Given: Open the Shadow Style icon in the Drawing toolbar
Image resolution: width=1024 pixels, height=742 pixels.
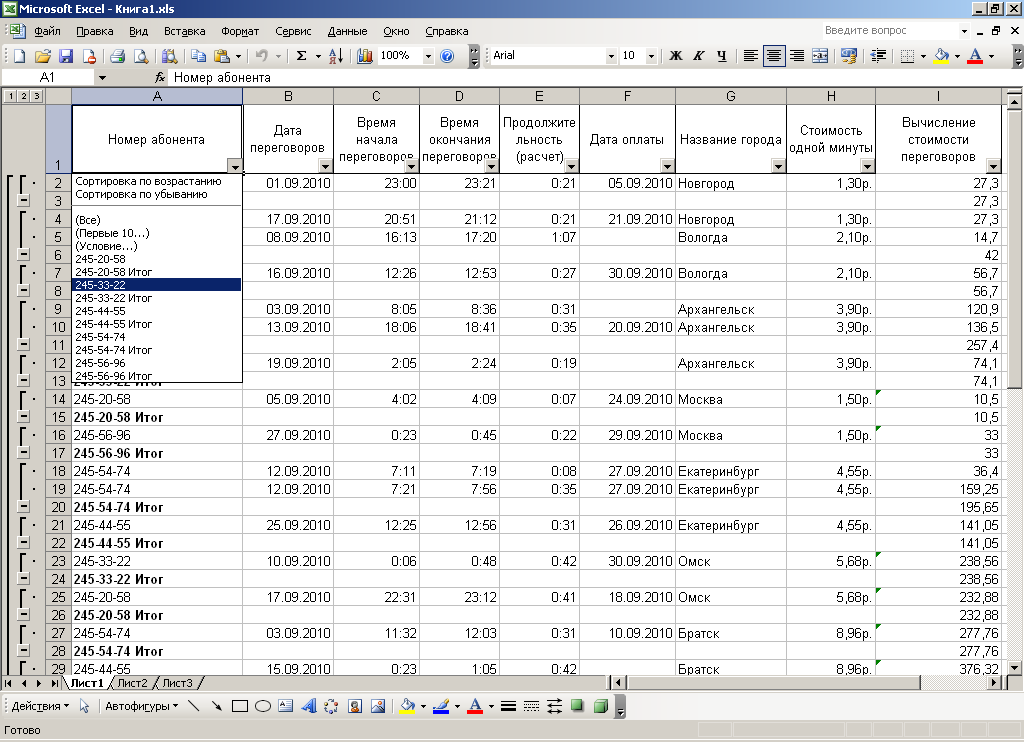Looking at the screenshot, I should tap(577, 706).
